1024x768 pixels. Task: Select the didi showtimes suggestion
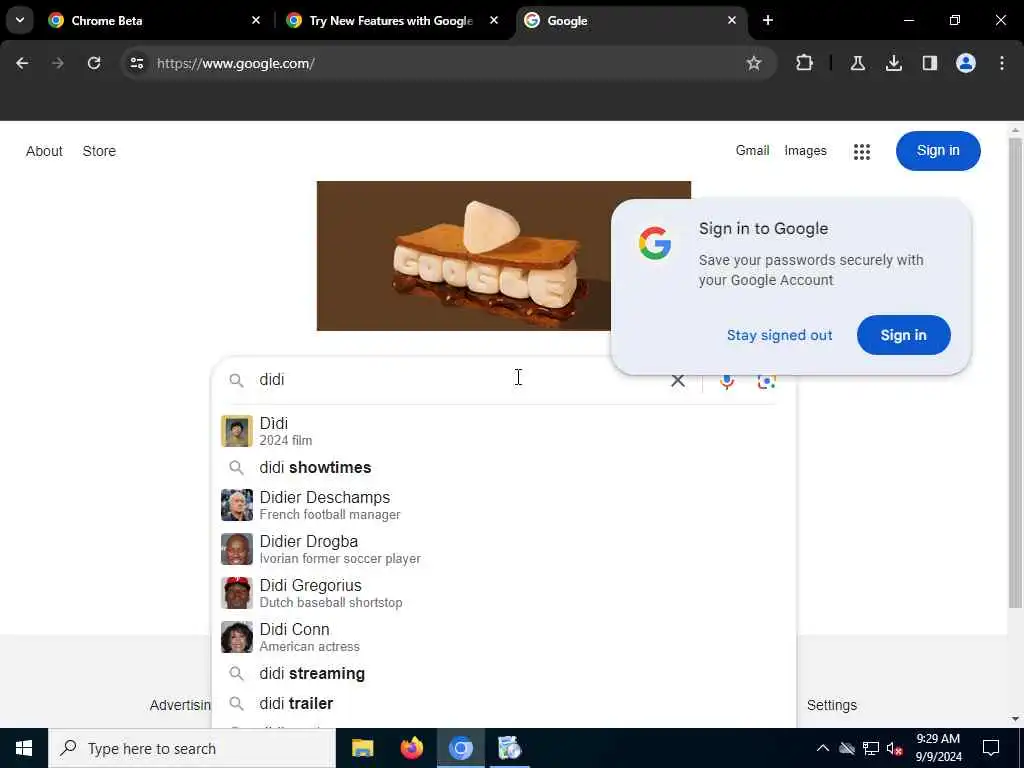tap(504, 468)
